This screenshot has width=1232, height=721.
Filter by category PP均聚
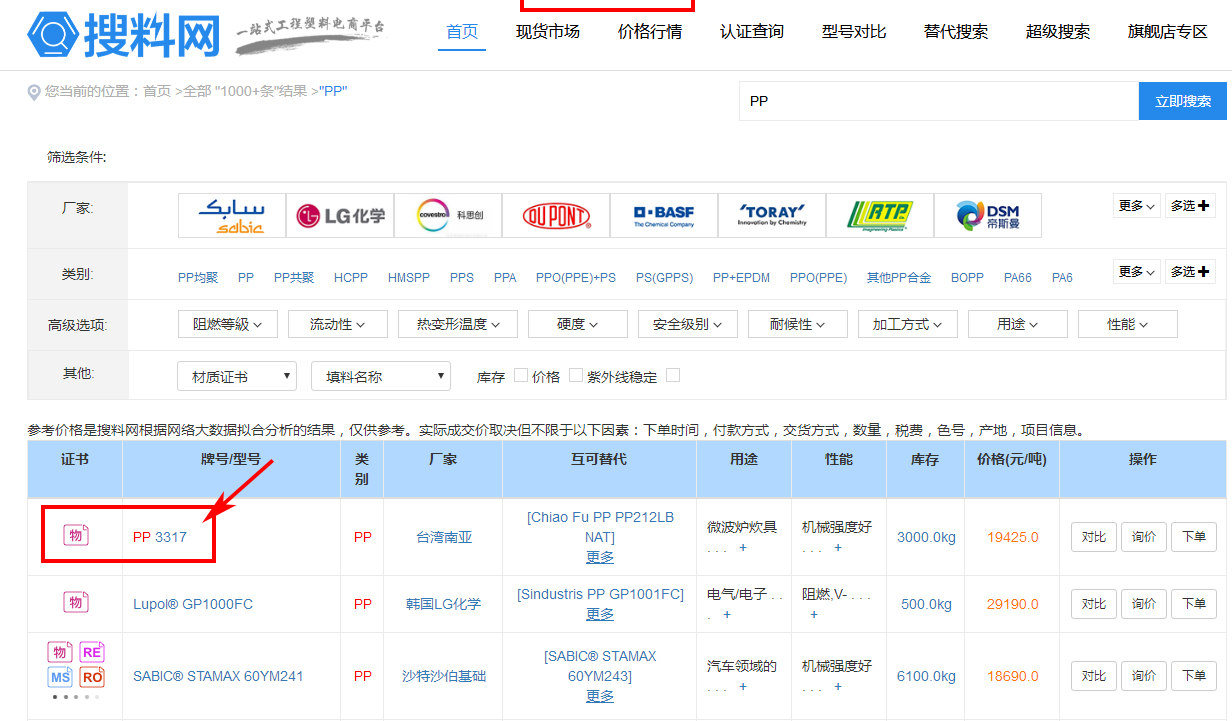198,277
